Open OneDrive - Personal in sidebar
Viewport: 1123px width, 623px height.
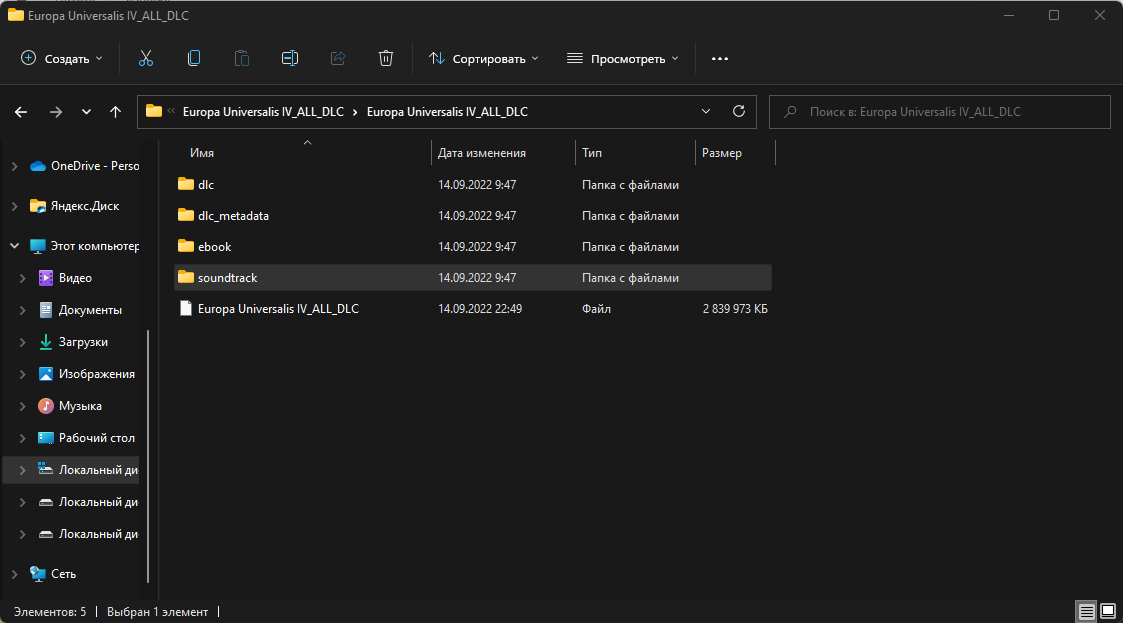click(95, 166)
